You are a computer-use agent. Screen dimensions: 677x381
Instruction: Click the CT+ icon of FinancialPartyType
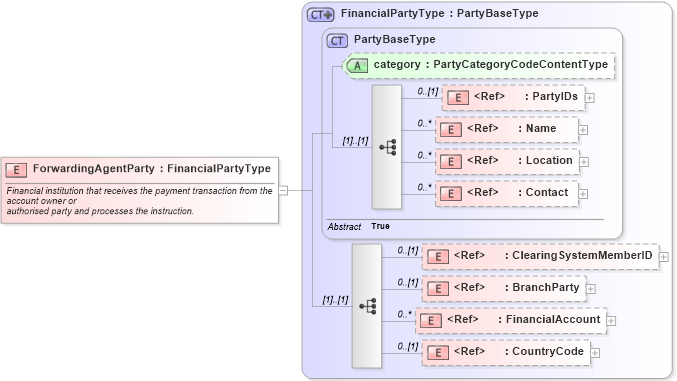[320, 15]
